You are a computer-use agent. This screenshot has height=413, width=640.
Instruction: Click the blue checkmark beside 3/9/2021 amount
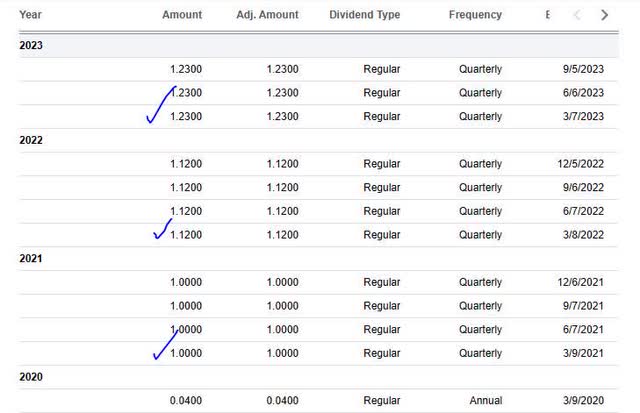pyautogui.click(x=165, y=345)
